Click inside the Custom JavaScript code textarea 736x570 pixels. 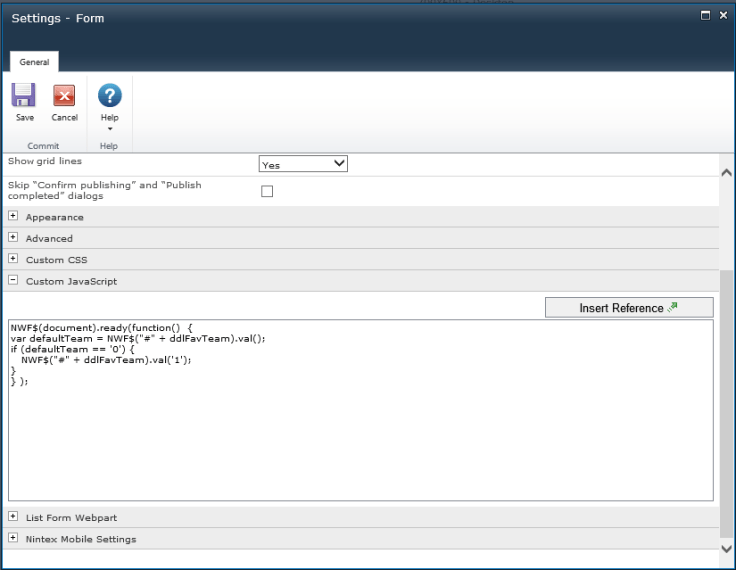click(x=360, y=430)
